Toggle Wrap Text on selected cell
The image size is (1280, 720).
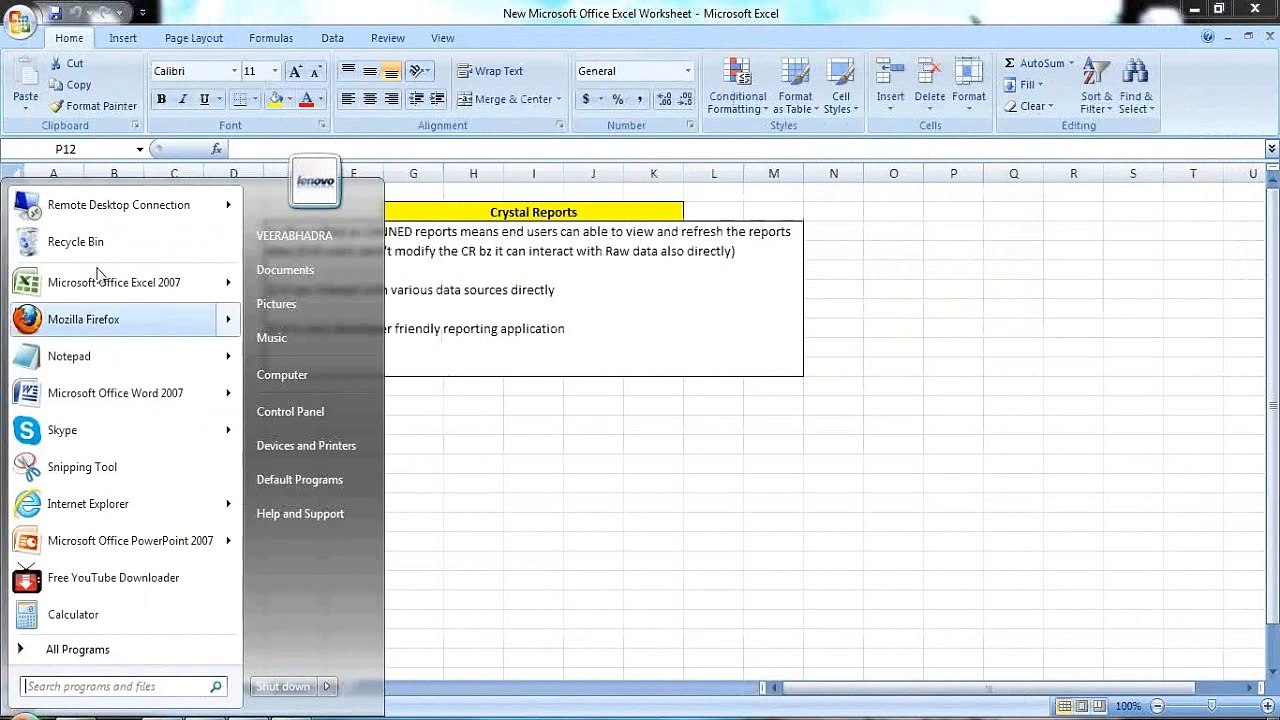point(490,71)
